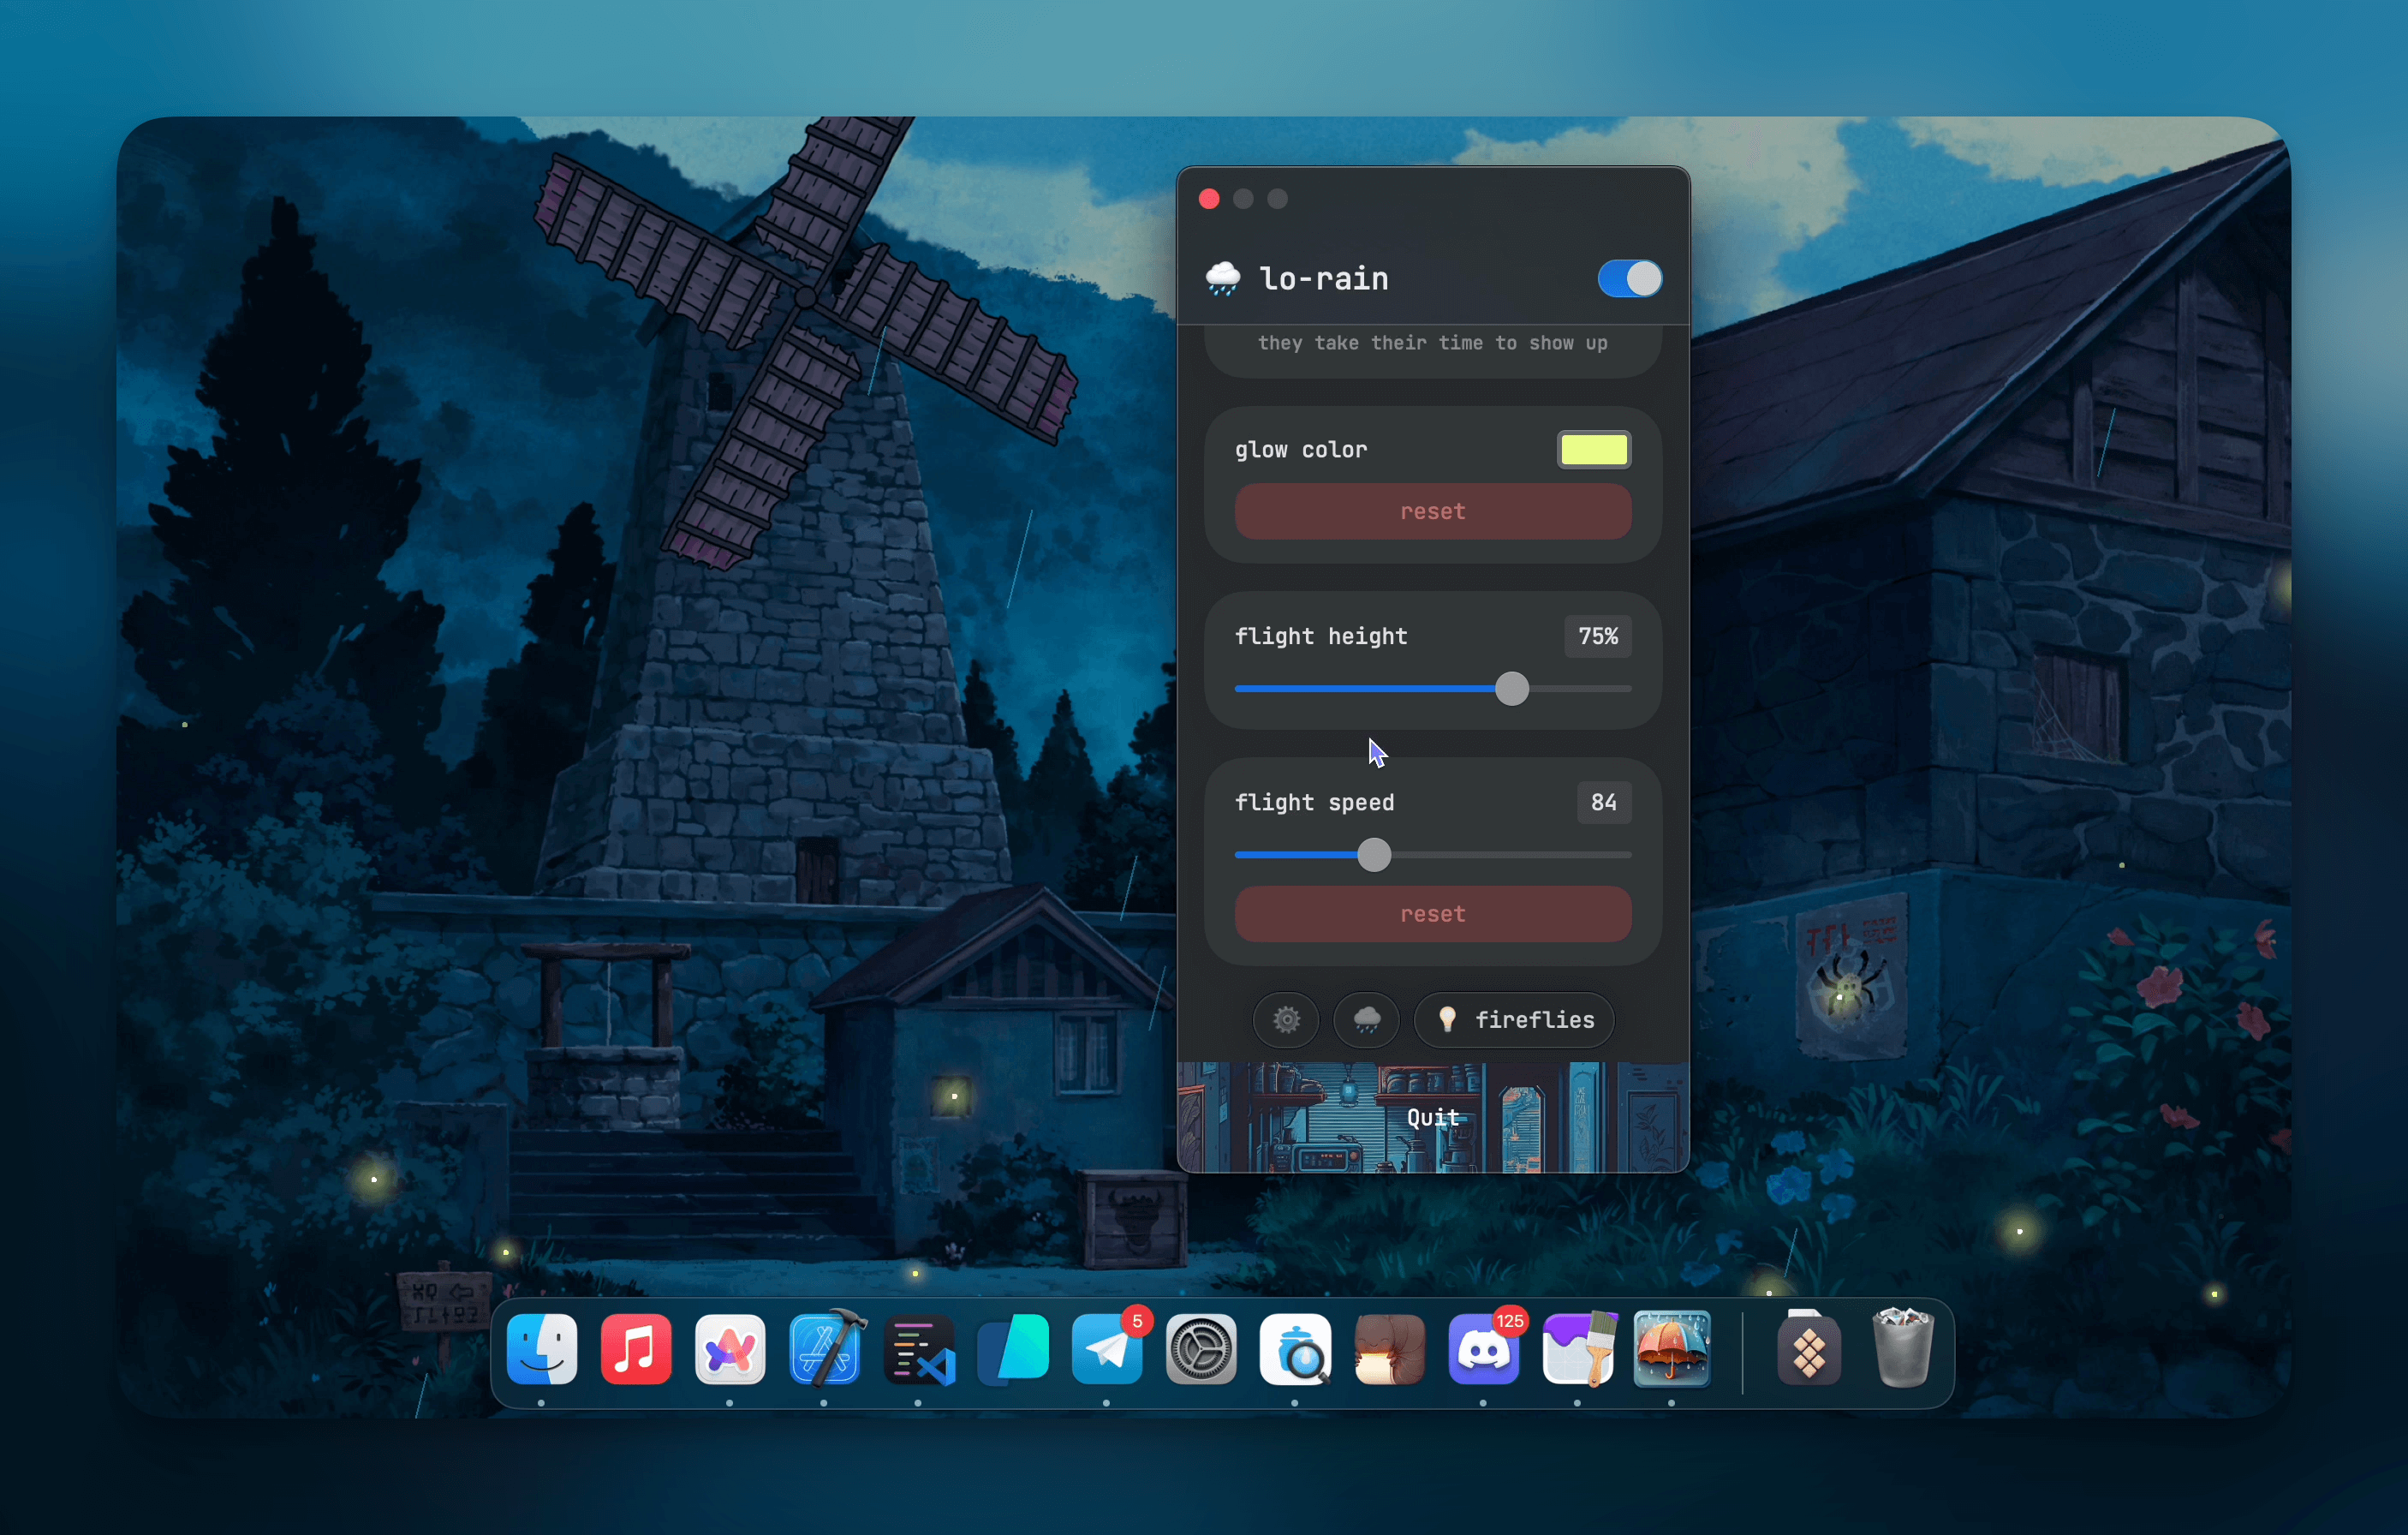Open Visual Studio Code from the Dock
2408x1535 pixels.
[919, 1349]
